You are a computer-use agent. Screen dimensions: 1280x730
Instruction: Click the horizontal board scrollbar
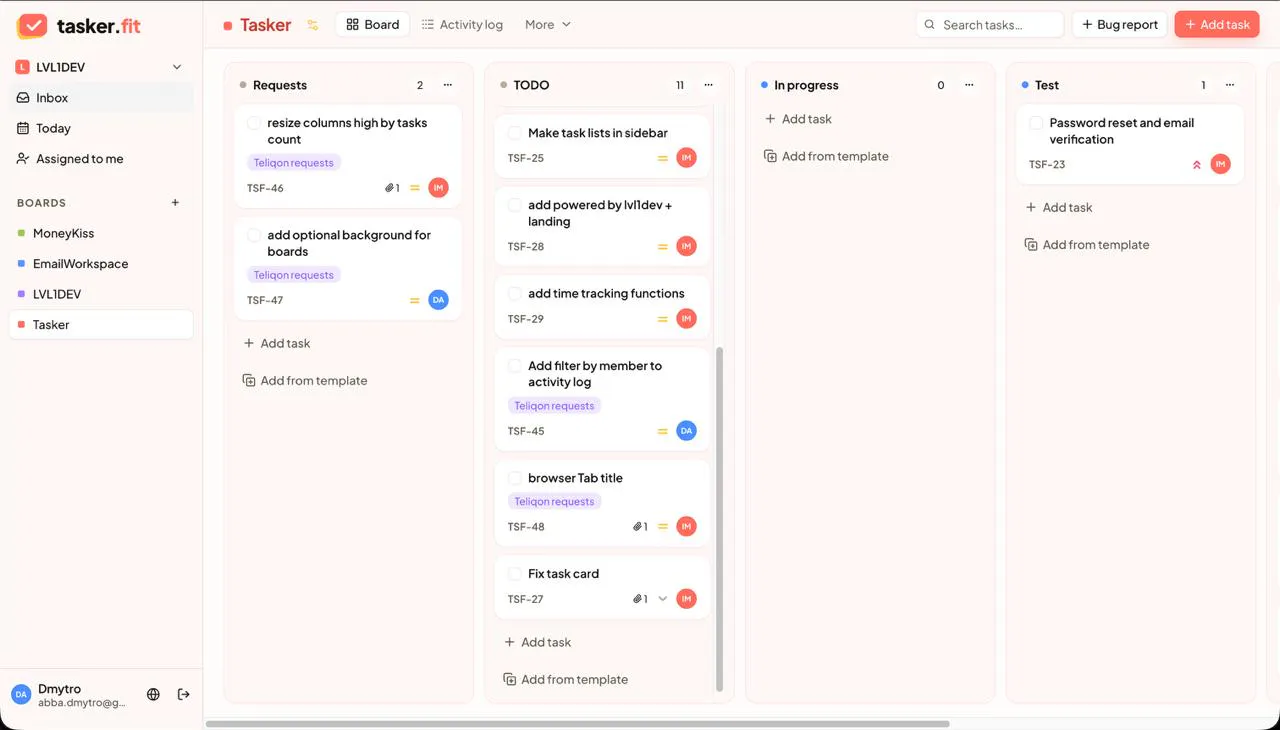[x=577, y=723]
